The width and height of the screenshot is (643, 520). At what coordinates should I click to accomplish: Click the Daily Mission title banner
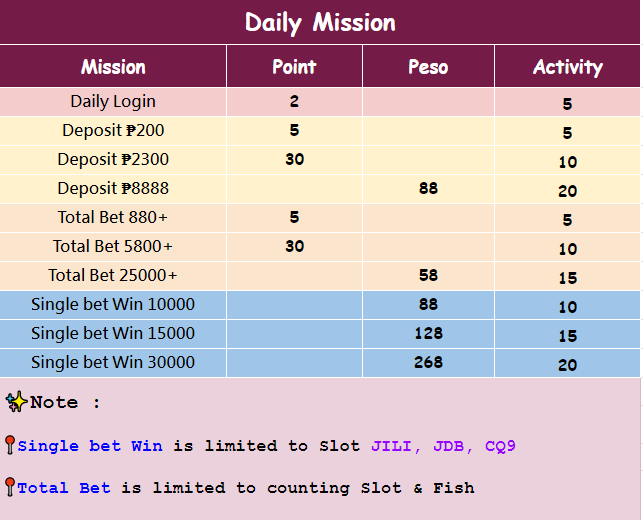(x=320, y=22)
